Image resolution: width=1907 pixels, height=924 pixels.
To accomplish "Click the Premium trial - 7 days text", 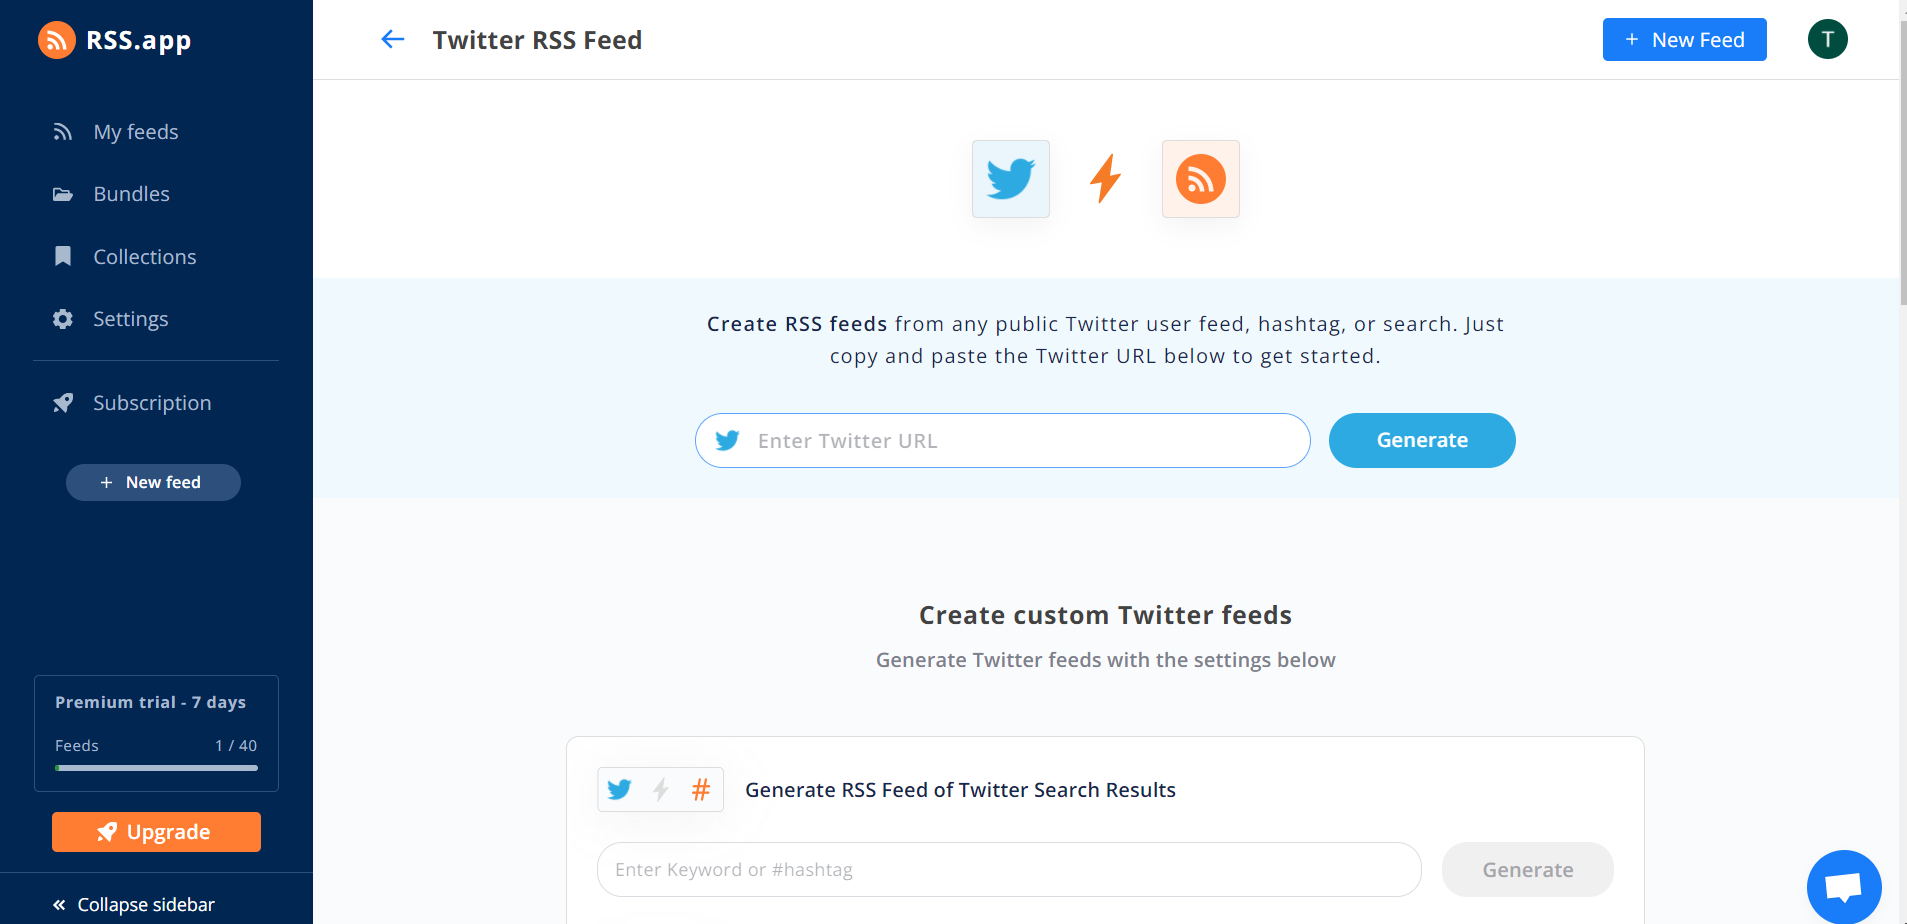I will point(150,702).
